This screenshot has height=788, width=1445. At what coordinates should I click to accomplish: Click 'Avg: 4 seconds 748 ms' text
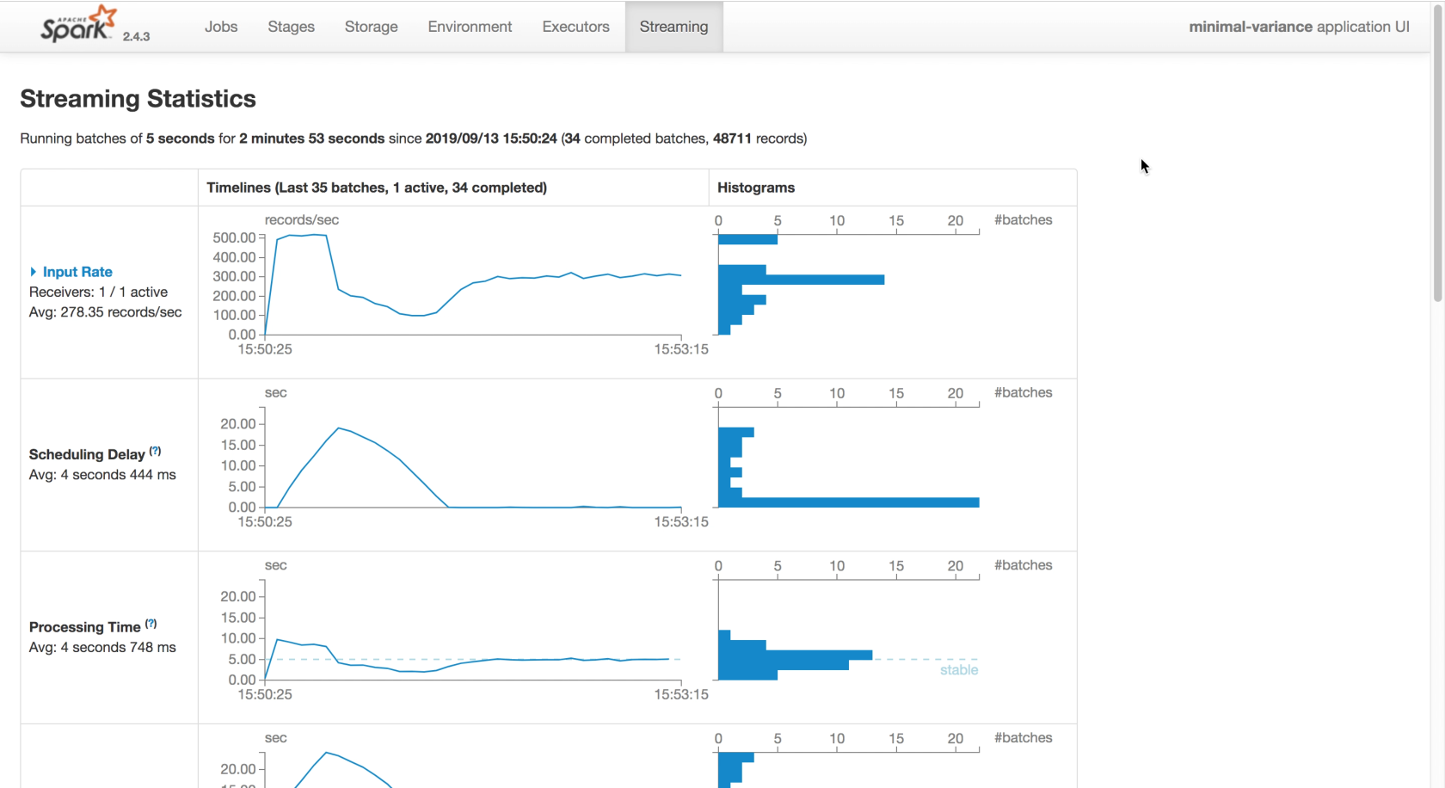(103, 647)
